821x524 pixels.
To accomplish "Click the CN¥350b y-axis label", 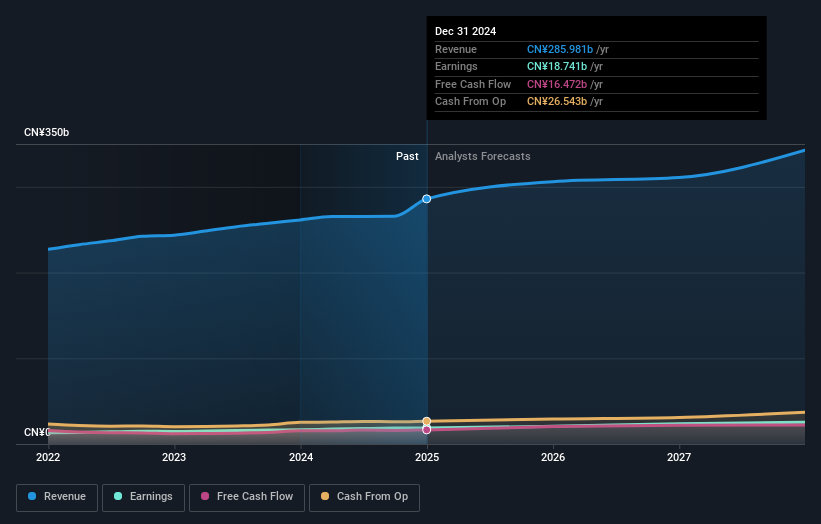I will click(47, 132).
